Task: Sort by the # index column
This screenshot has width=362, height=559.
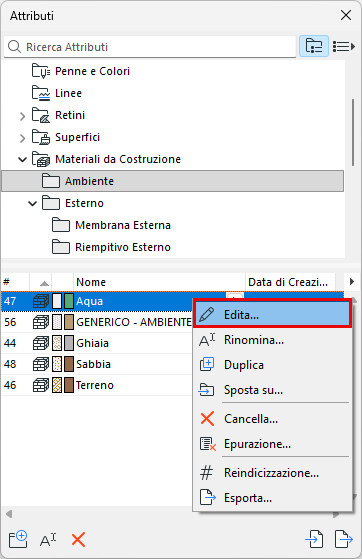Action: [x=15, y=282]
